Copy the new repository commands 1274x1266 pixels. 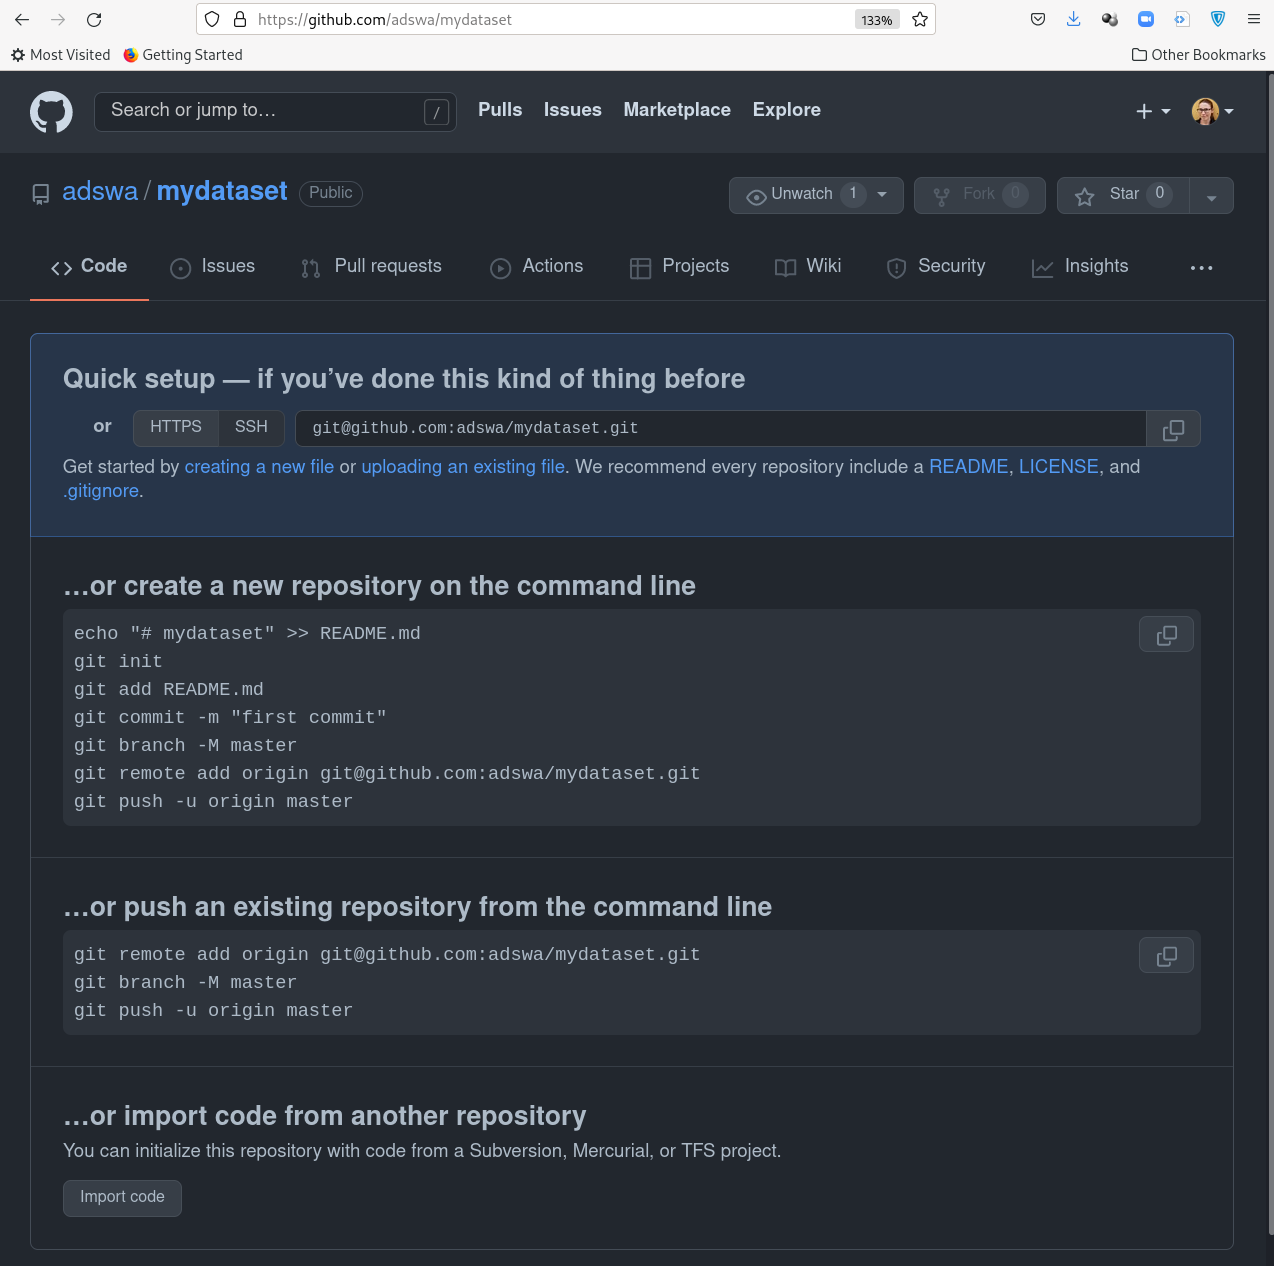pos(1166,635)
